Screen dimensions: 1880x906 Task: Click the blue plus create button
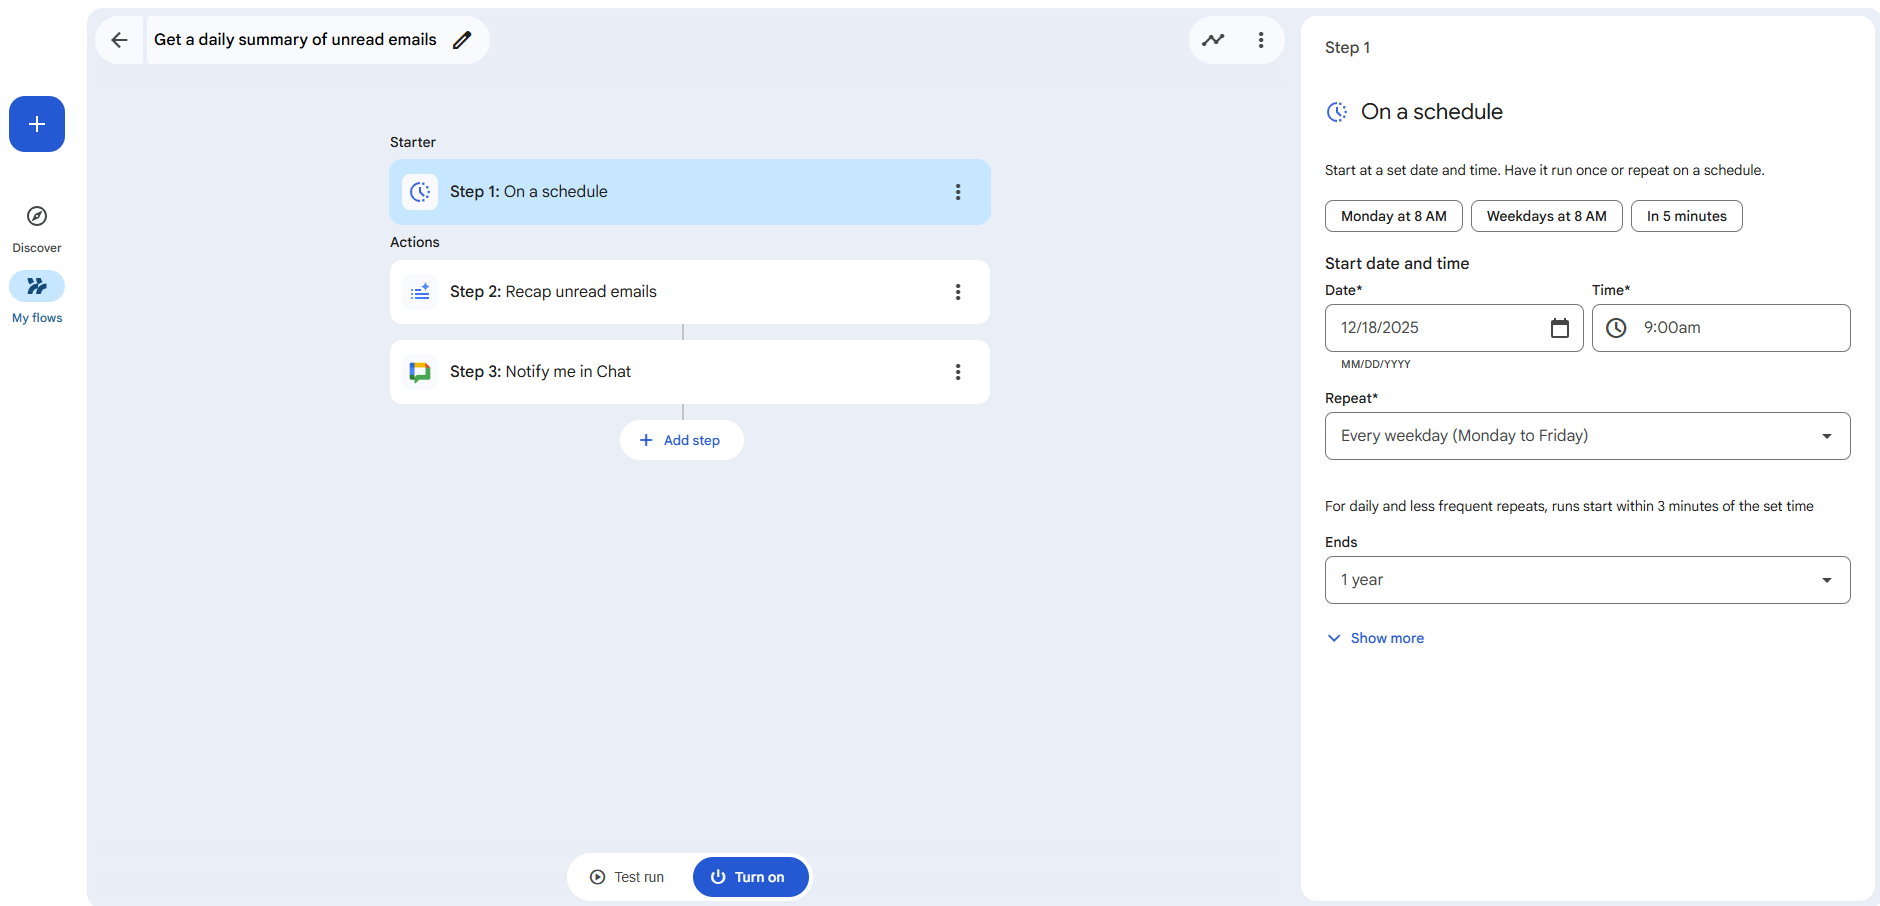point(37,124)
